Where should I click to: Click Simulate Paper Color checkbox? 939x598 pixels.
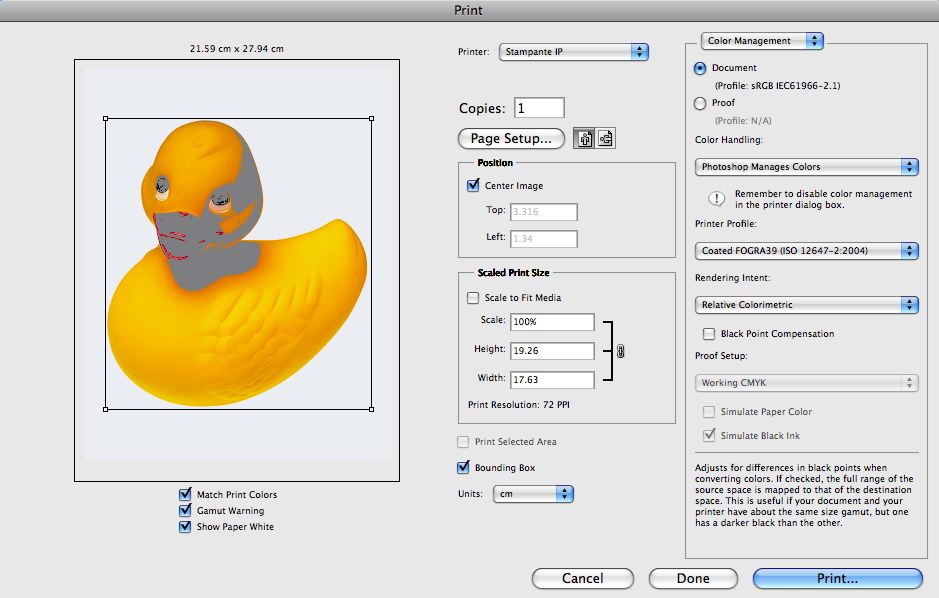(x=709, y=412)
